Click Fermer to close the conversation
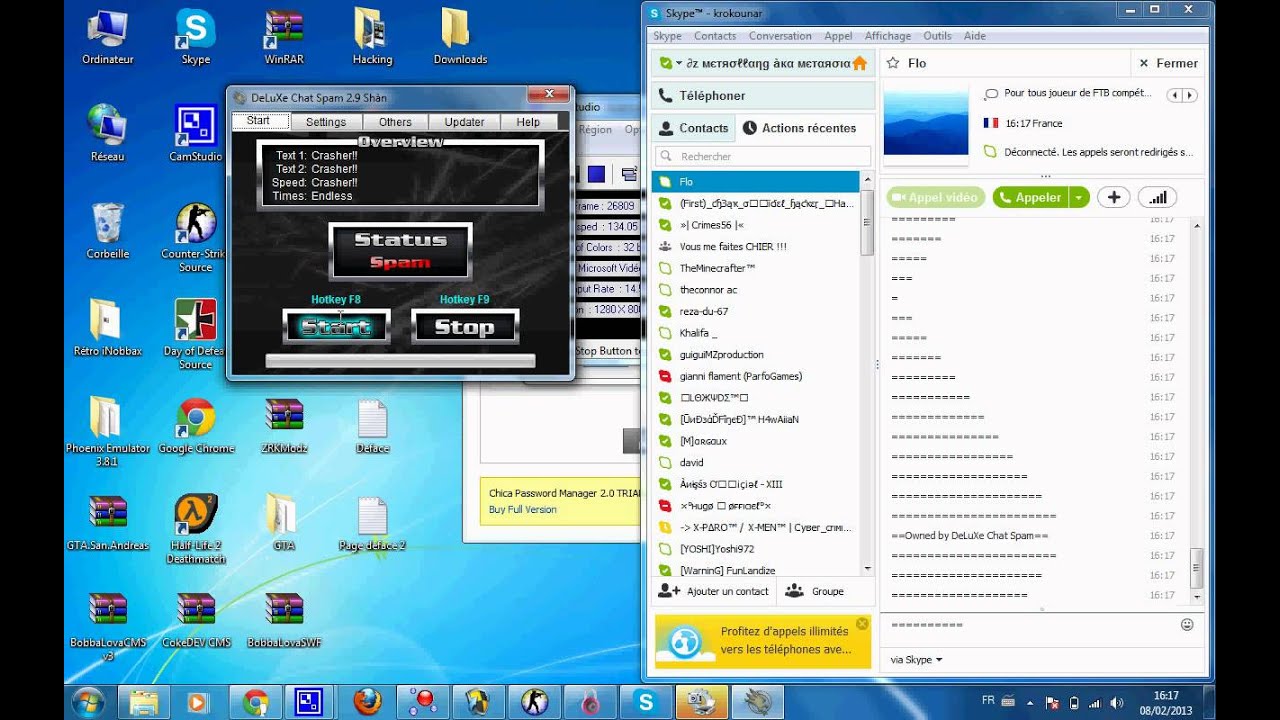 point(1168,63)
